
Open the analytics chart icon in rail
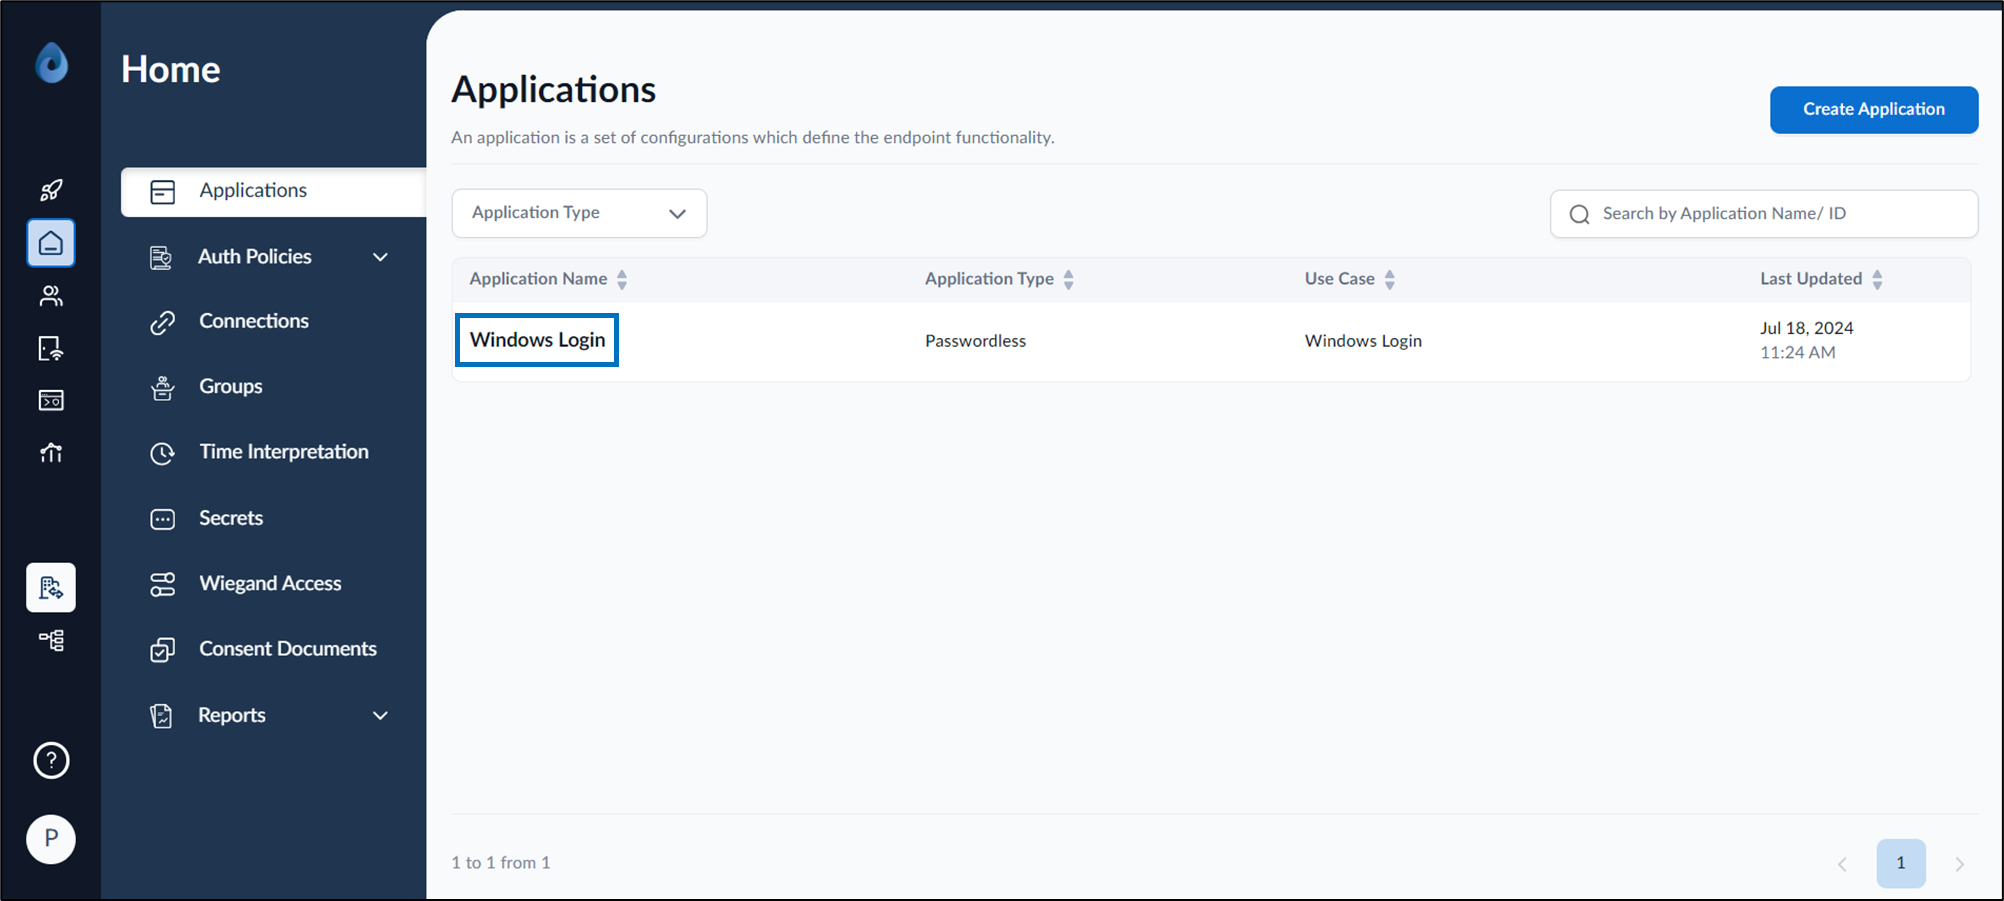click(51, 453)
